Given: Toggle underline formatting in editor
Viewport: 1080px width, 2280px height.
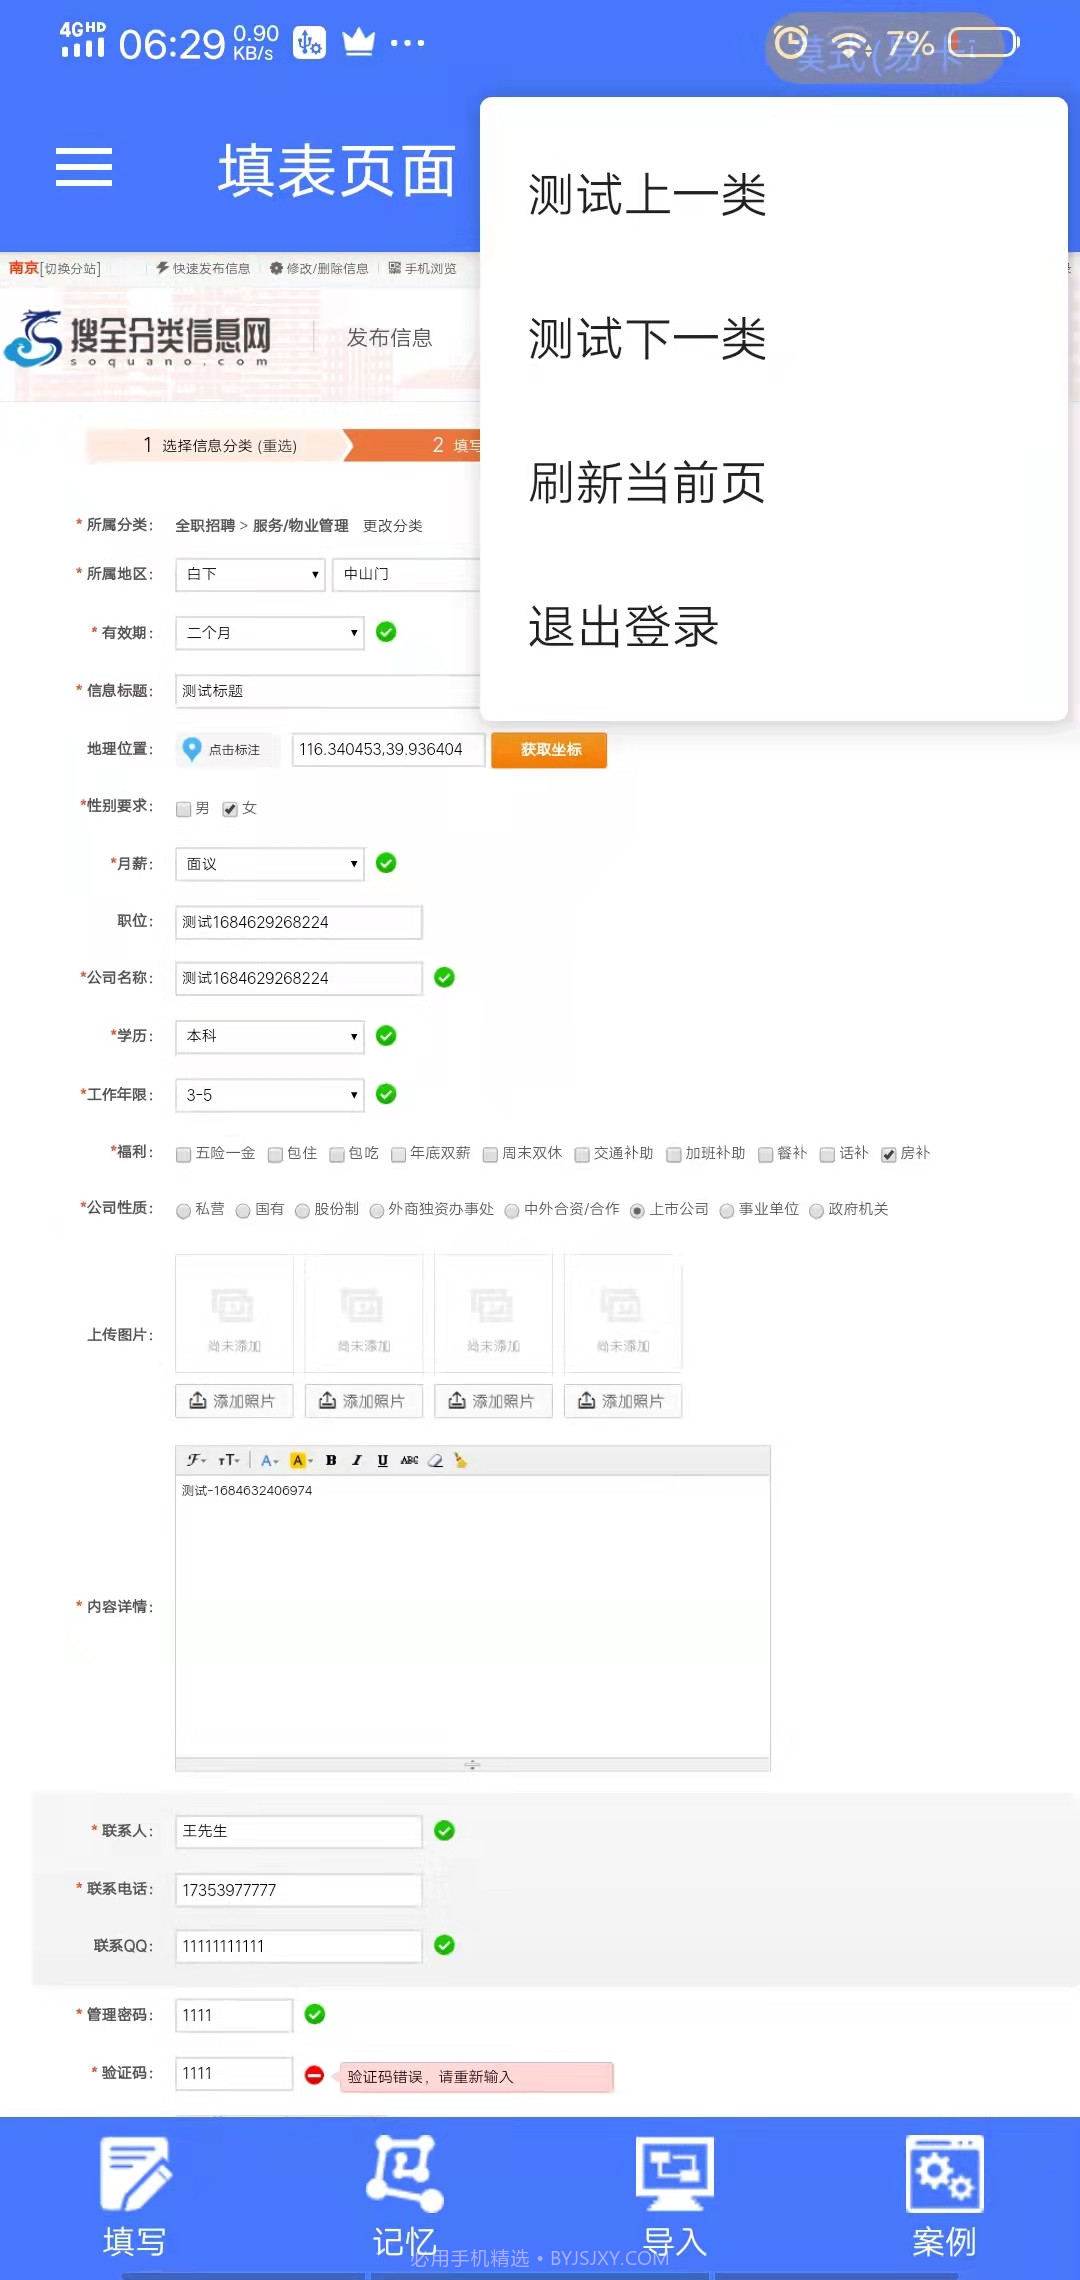Looking at the screenshot, I should (382, 1460).
